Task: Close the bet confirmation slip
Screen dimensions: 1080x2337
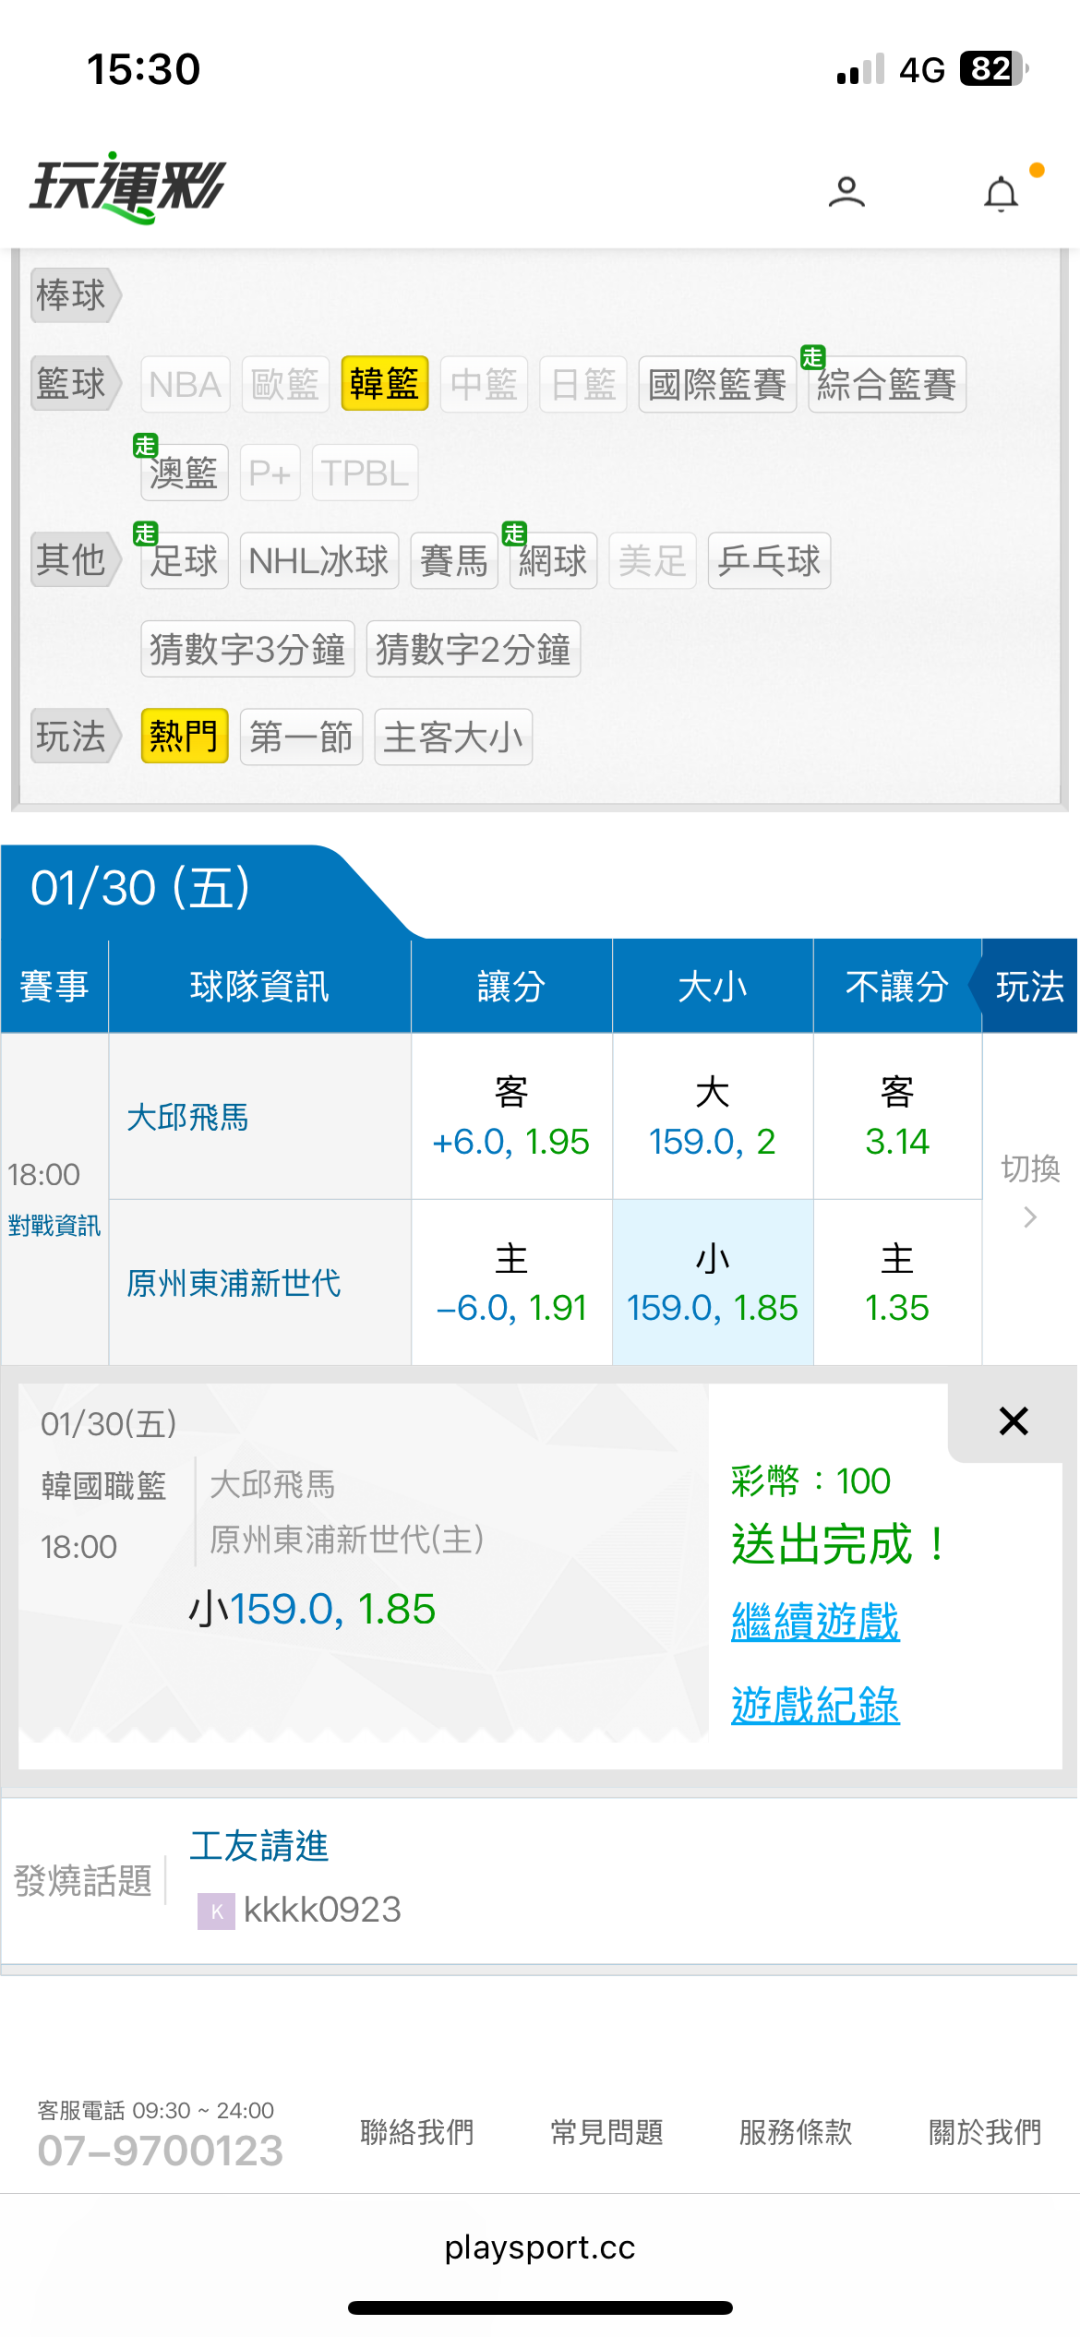Action: [1013, 1421]
